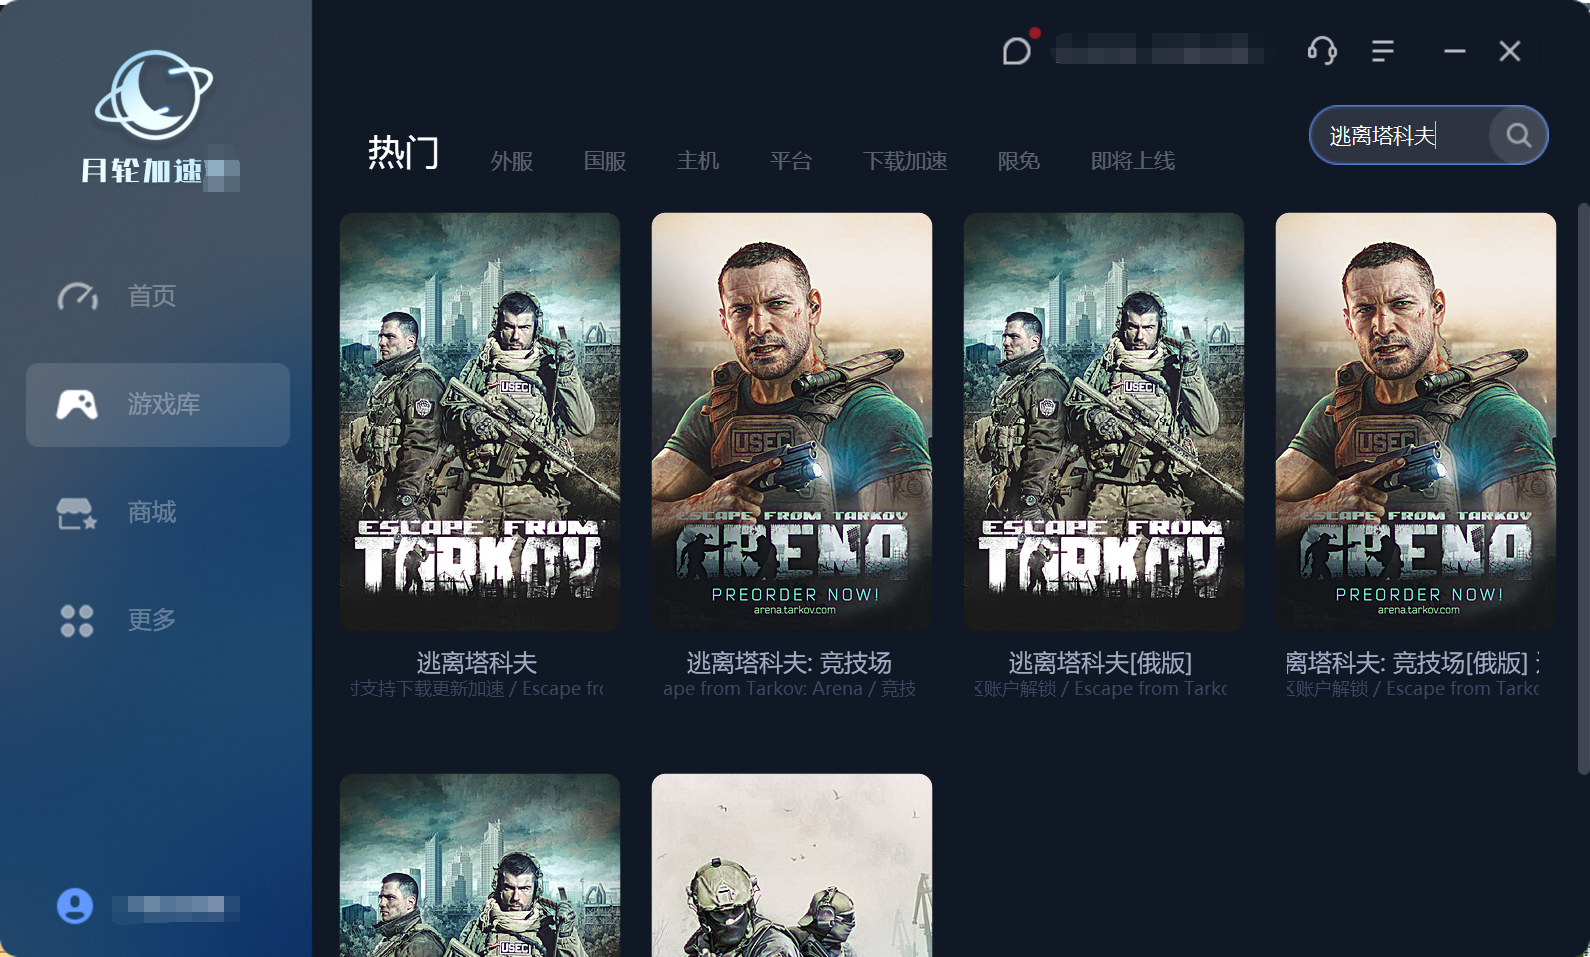Click the four-dot 更多 icon
This screenshot has width=1590, height=957.
(x=77, y=620)
